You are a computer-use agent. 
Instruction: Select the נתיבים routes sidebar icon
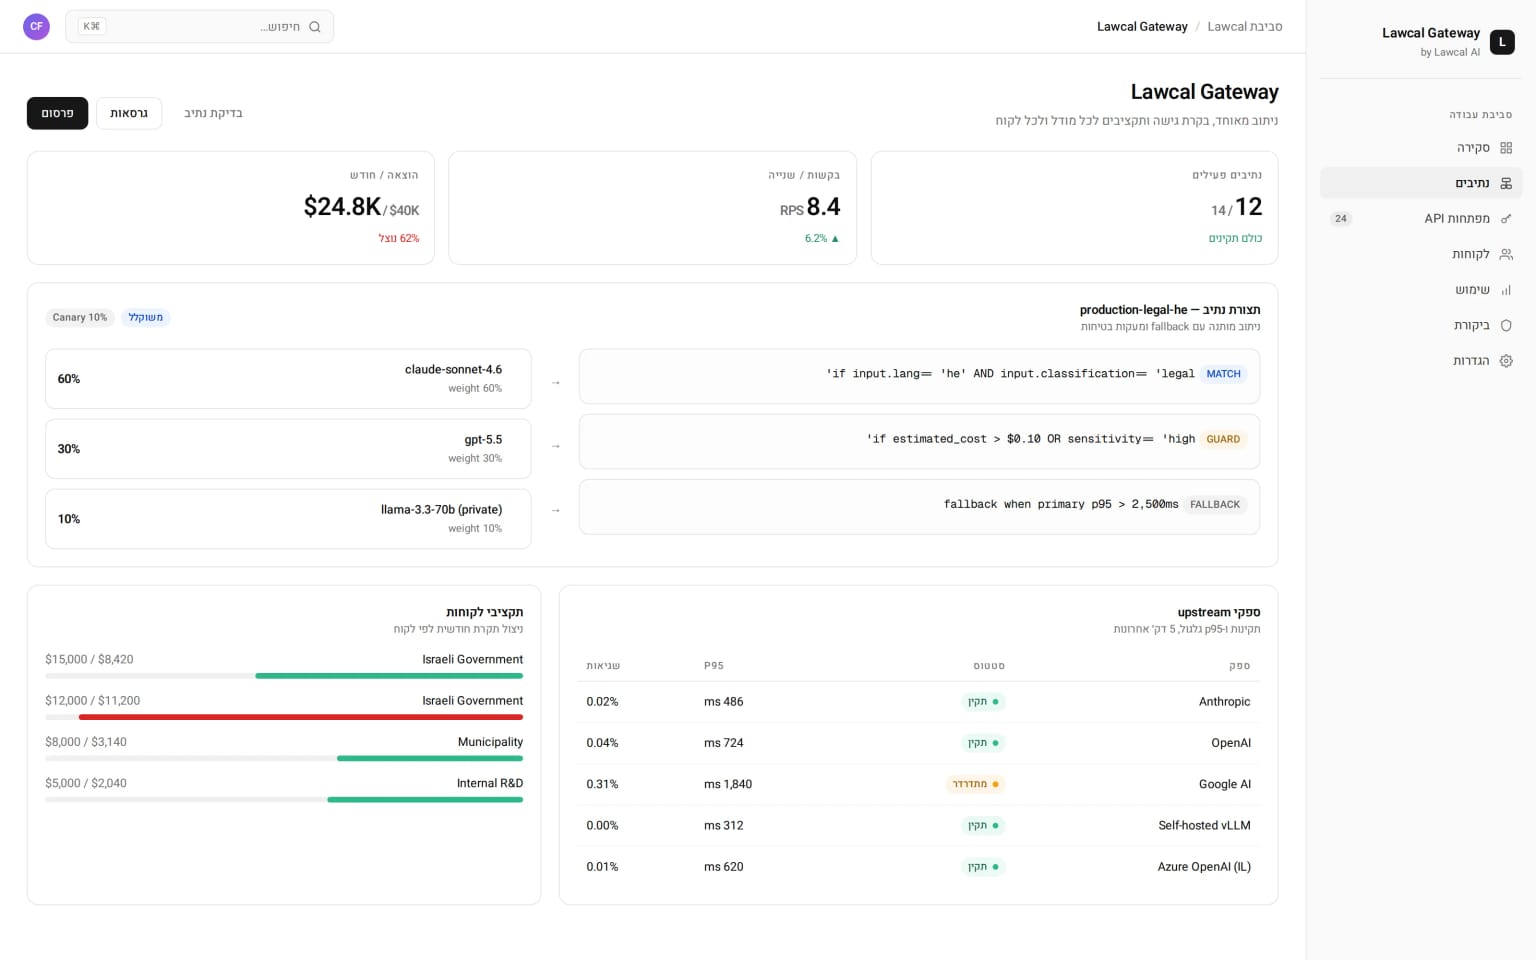coord(1506,183)
